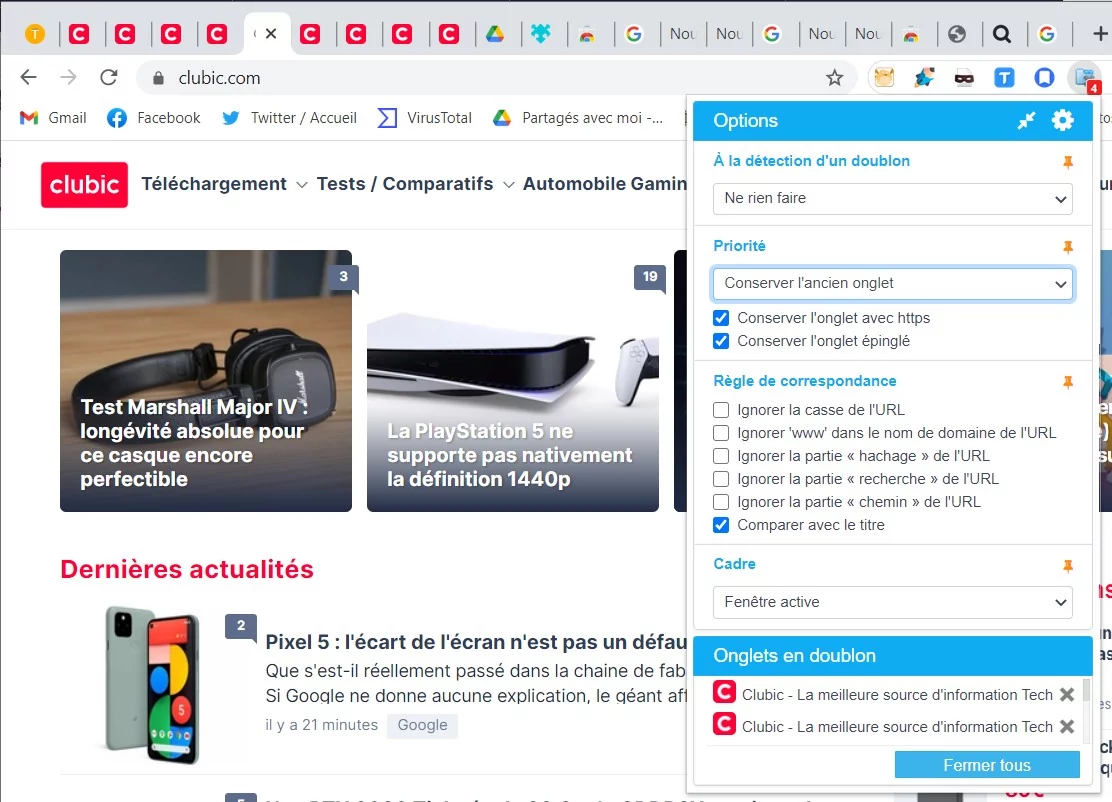Go back with the browser back arrow
Image resolution: width=1112 pixels, height=802 pixels.
tap(28, 77)
